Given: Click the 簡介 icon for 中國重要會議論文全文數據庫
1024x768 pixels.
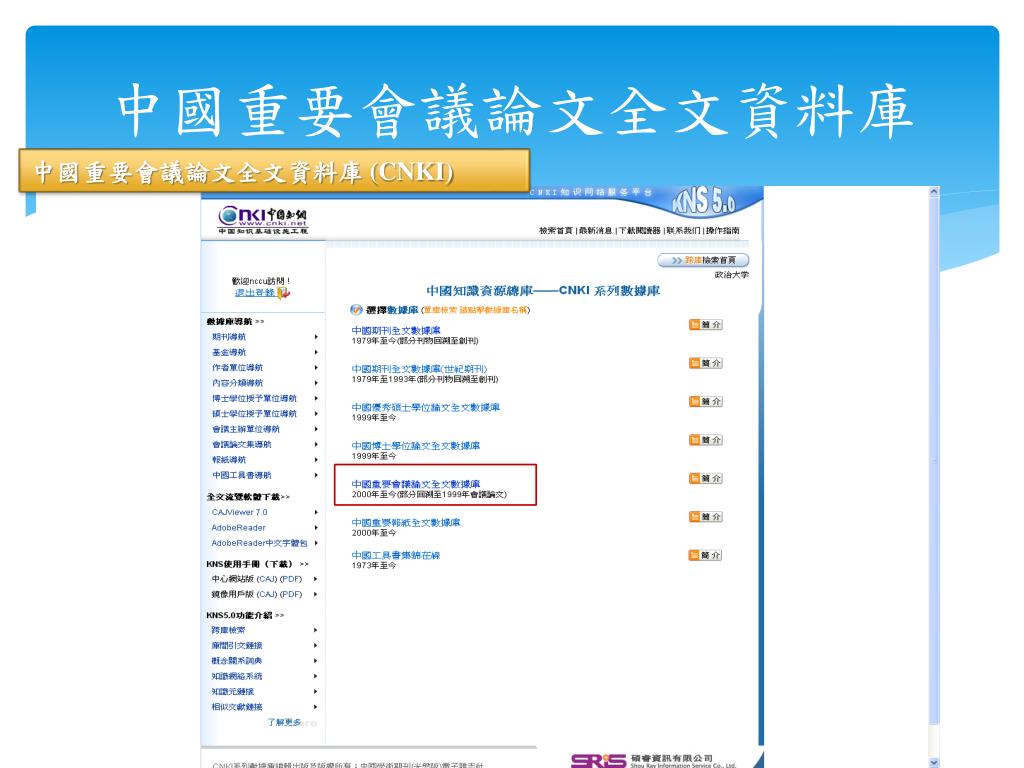Looking at the screenshot, I should [x=706, y=479].
